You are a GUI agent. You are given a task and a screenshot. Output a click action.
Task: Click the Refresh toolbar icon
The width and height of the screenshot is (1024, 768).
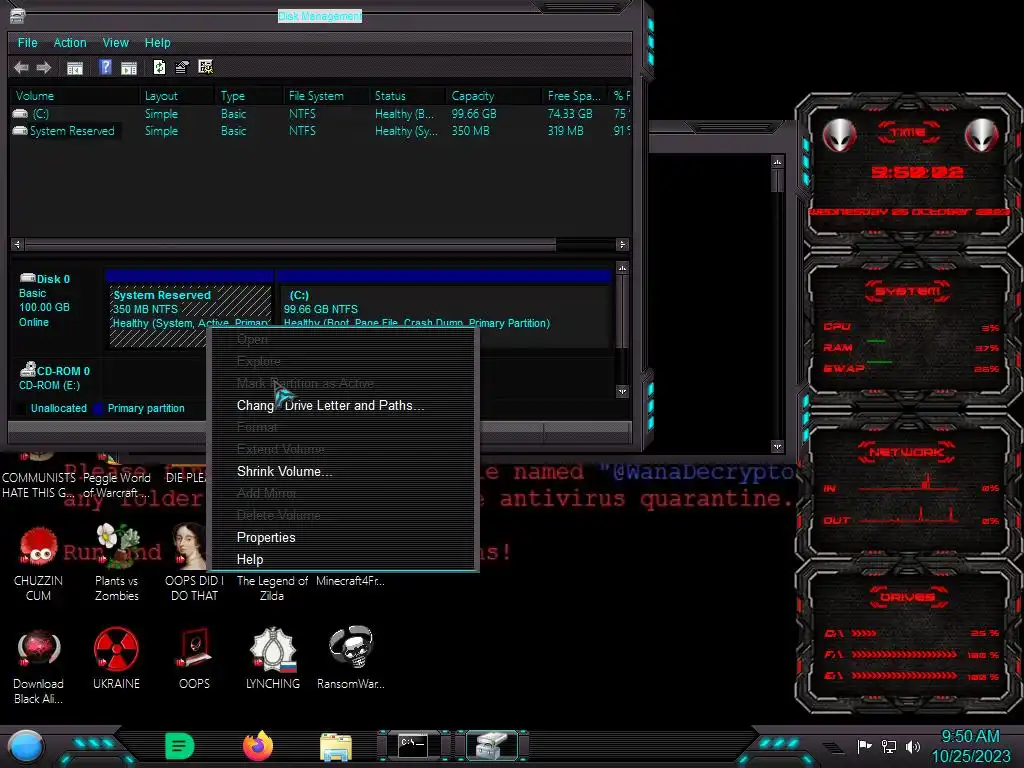coord(159,67)
